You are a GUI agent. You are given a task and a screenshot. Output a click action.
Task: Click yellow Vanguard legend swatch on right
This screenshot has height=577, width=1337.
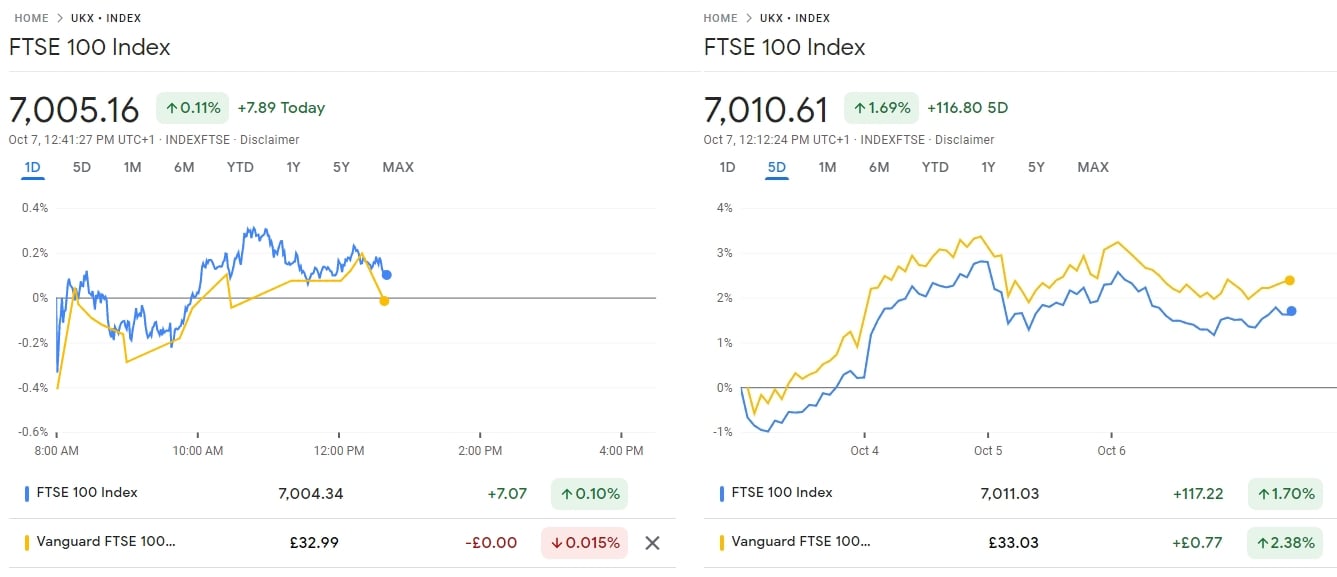pos(722,543)
